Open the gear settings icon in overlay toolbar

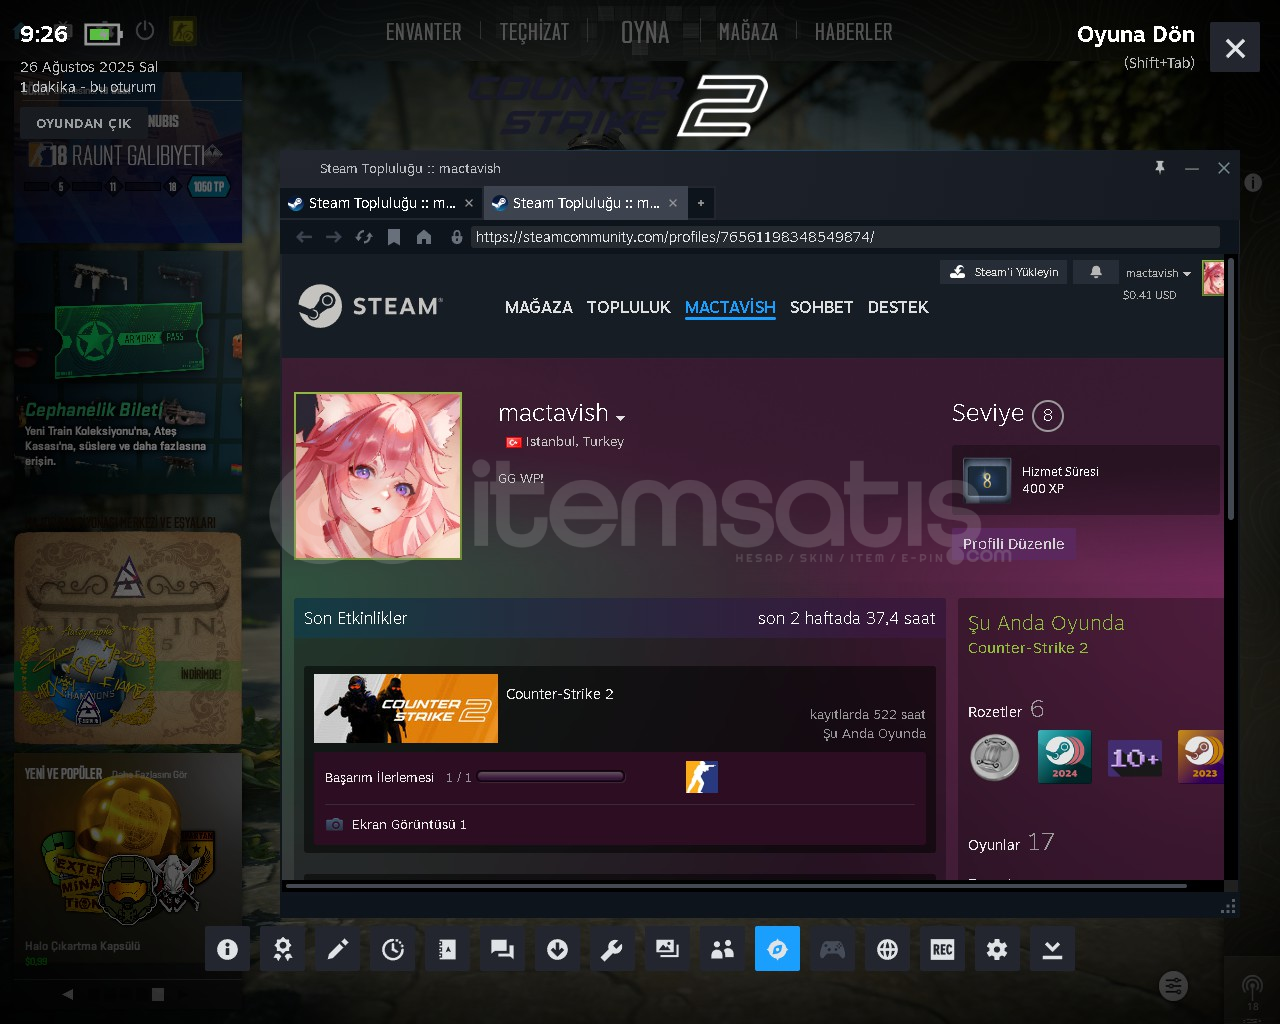tap(997, 949)
